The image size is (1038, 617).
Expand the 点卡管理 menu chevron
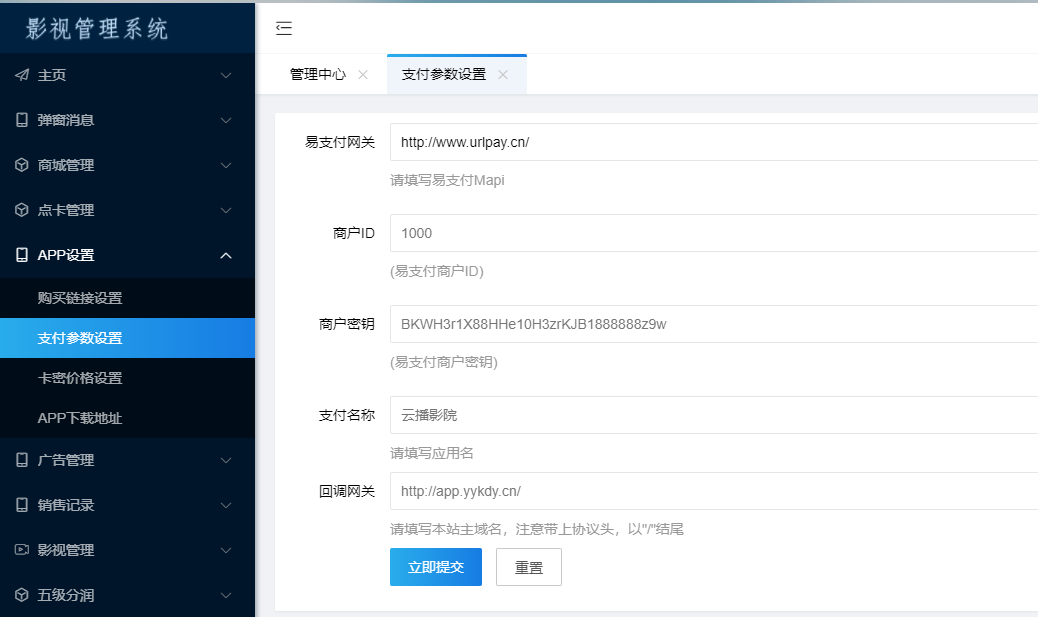[226, 211]
